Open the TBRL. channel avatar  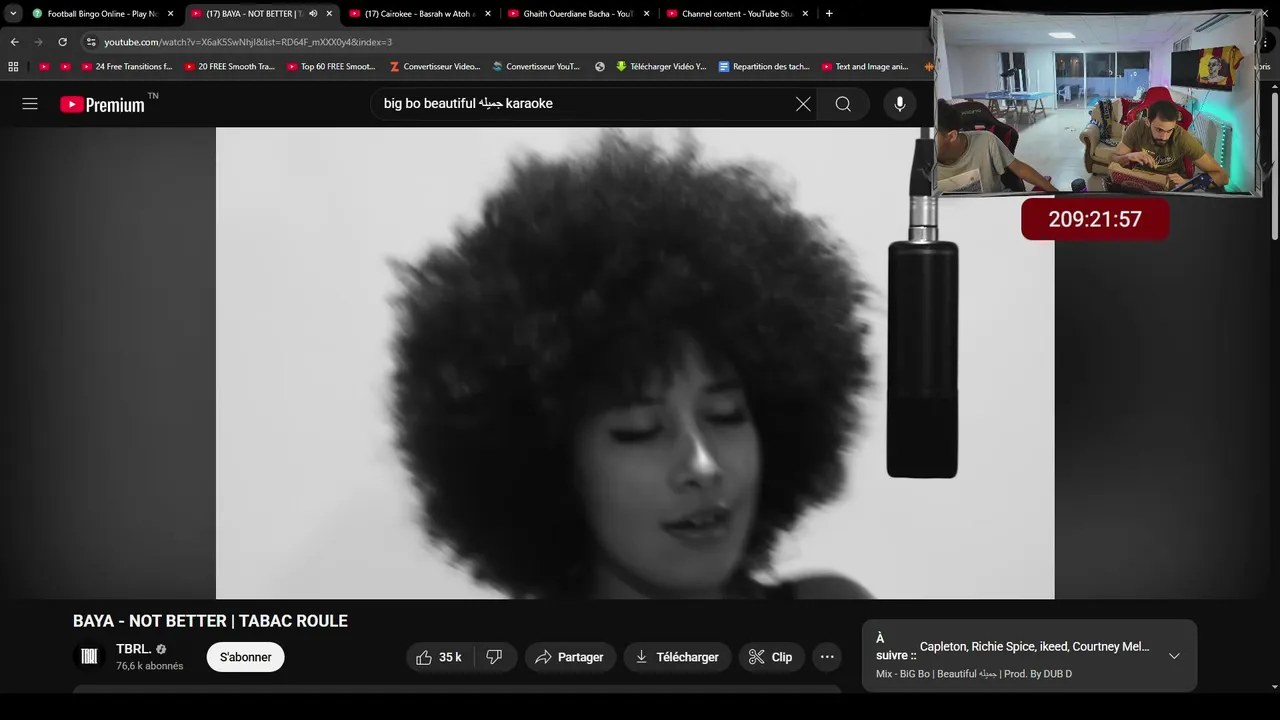(89, 657)
